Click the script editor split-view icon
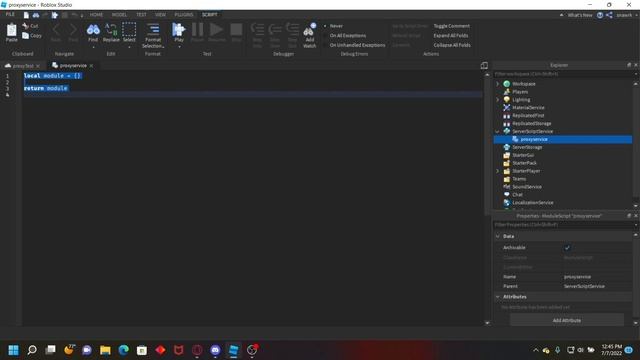Screen dimensions: 640x360 (x=484, y=65)
